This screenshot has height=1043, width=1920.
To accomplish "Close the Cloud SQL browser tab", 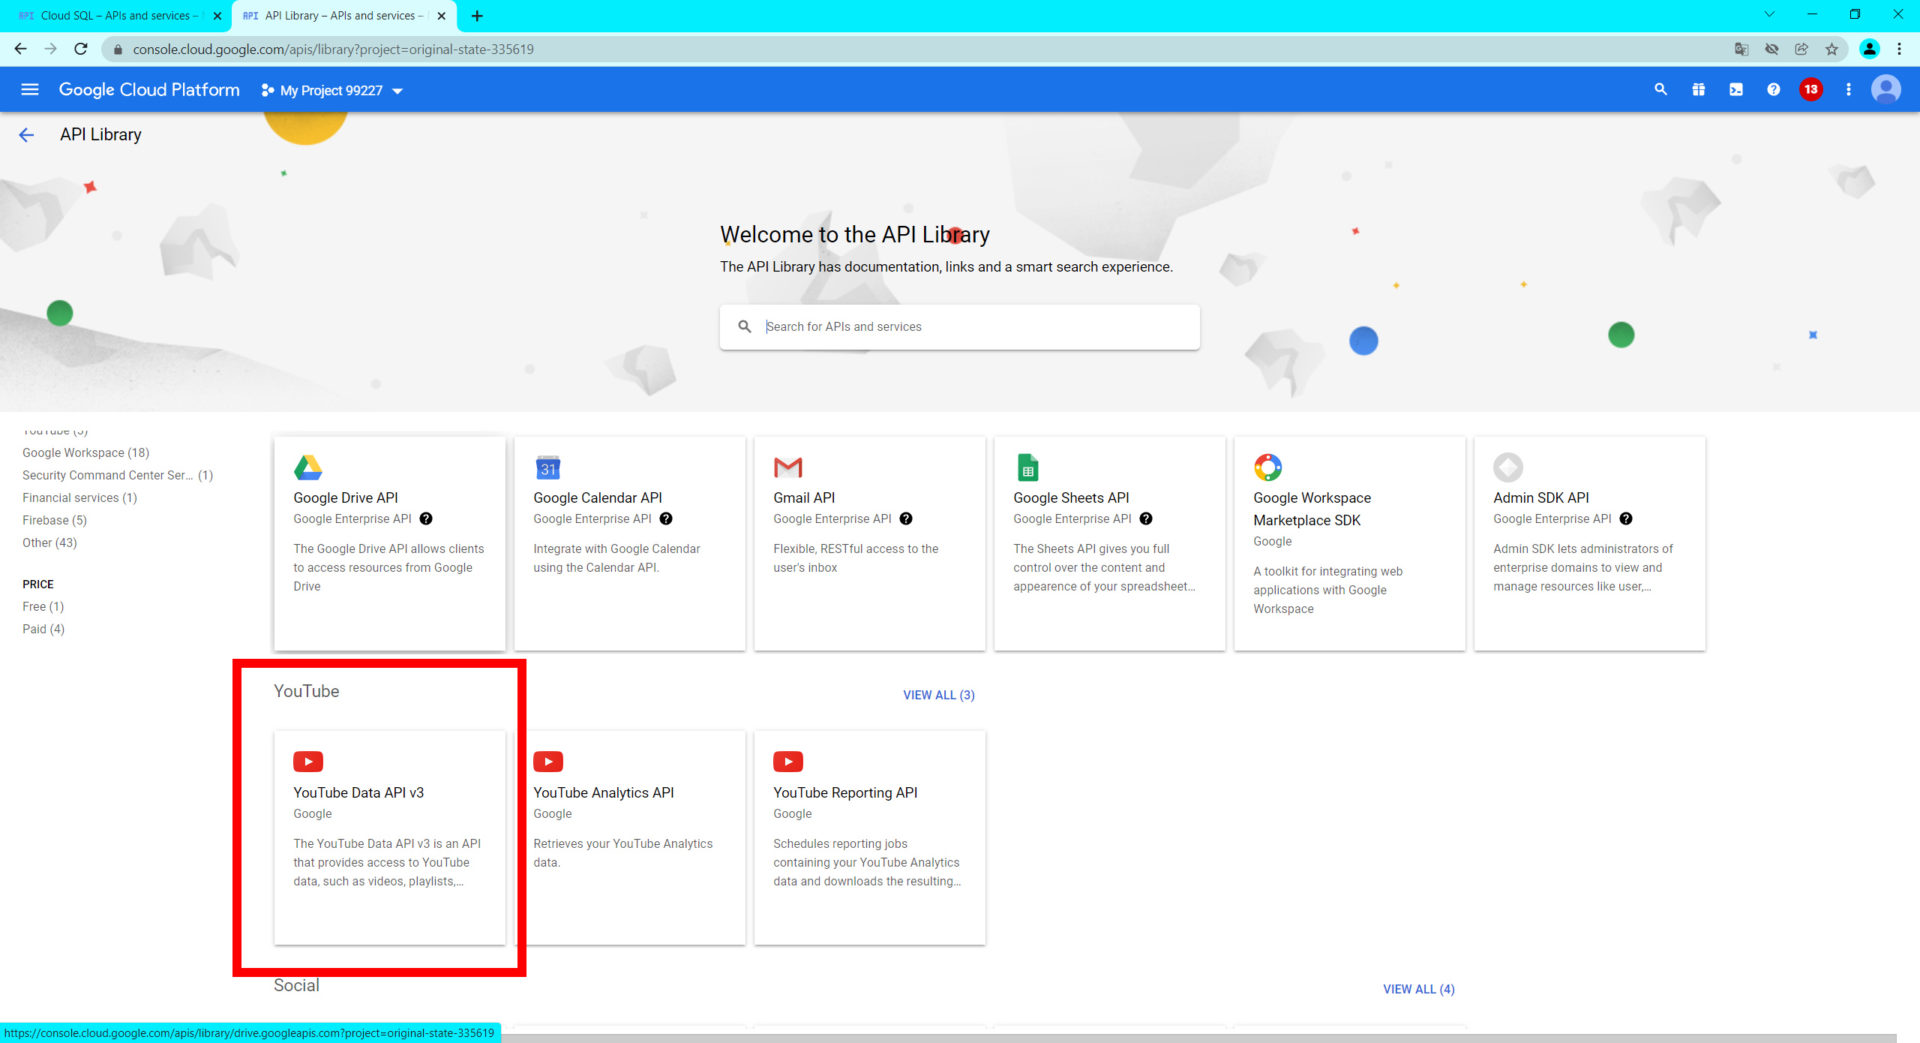I will tap(217, 16).
